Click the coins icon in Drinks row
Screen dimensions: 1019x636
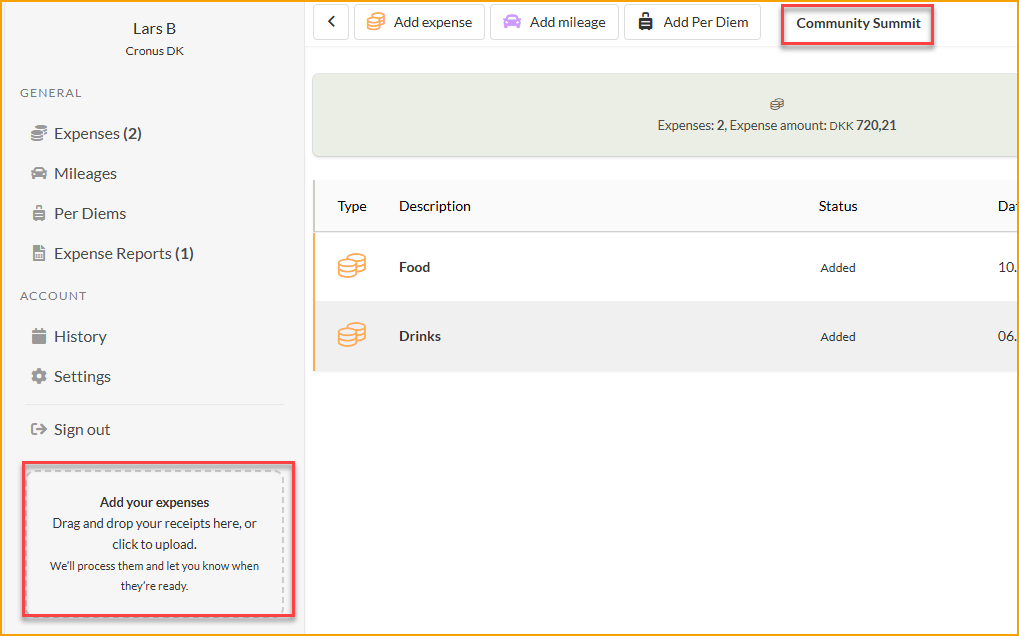tap(351, 336)
